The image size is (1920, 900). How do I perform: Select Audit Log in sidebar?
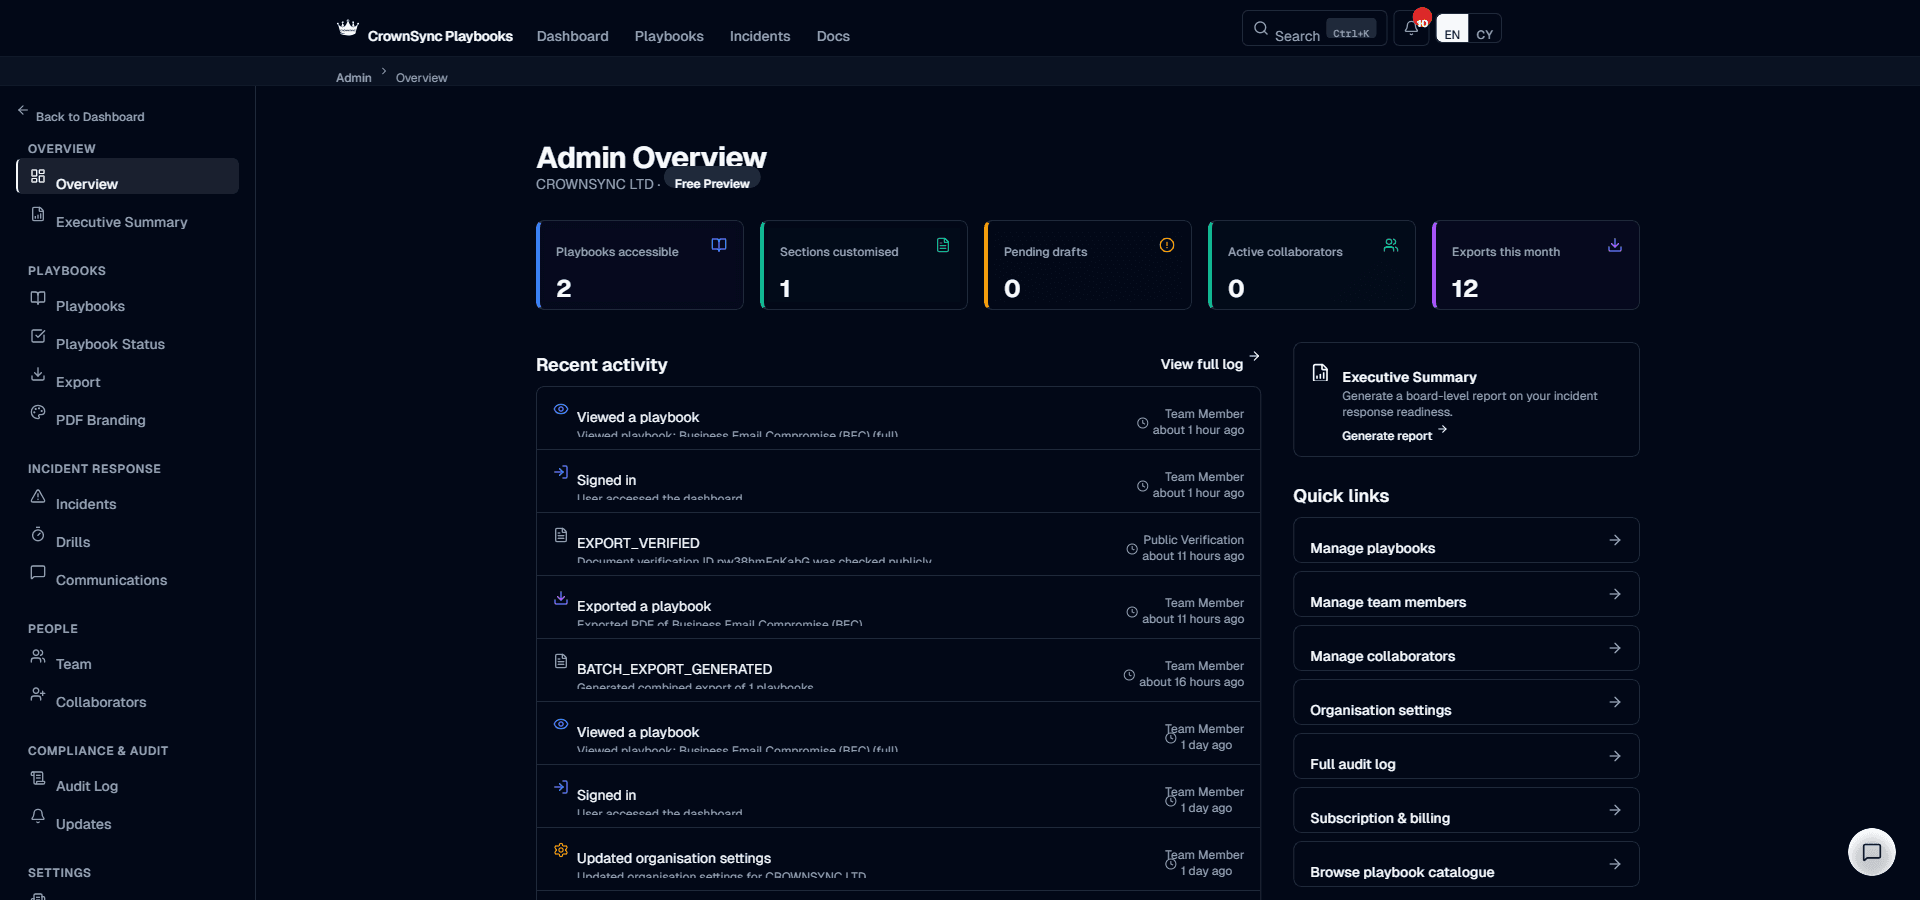point(128,778)
